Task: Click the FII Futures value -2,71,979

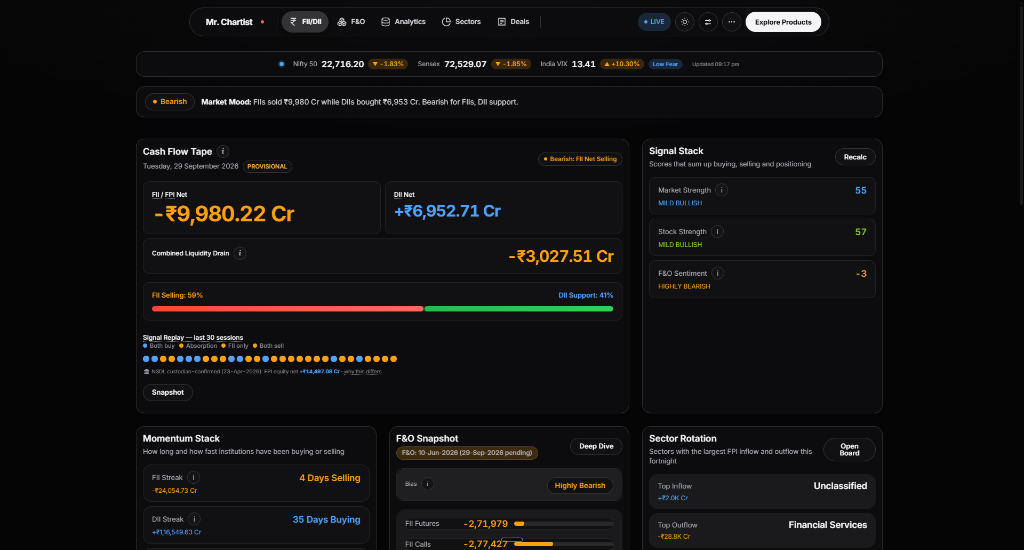Action: (486, 524)
